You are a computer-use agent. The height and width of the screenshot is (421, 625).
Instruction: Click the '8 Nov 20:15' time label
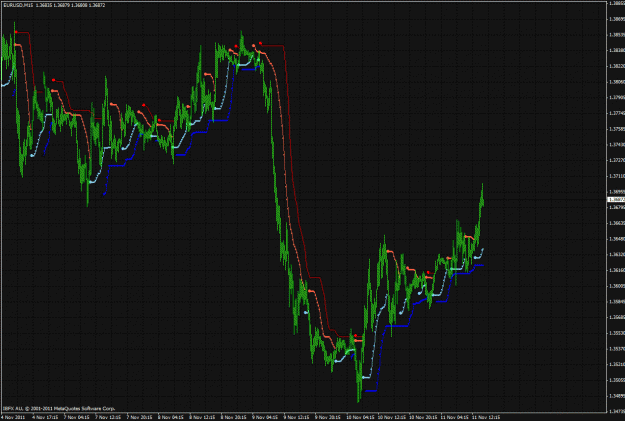pos(234,417)
